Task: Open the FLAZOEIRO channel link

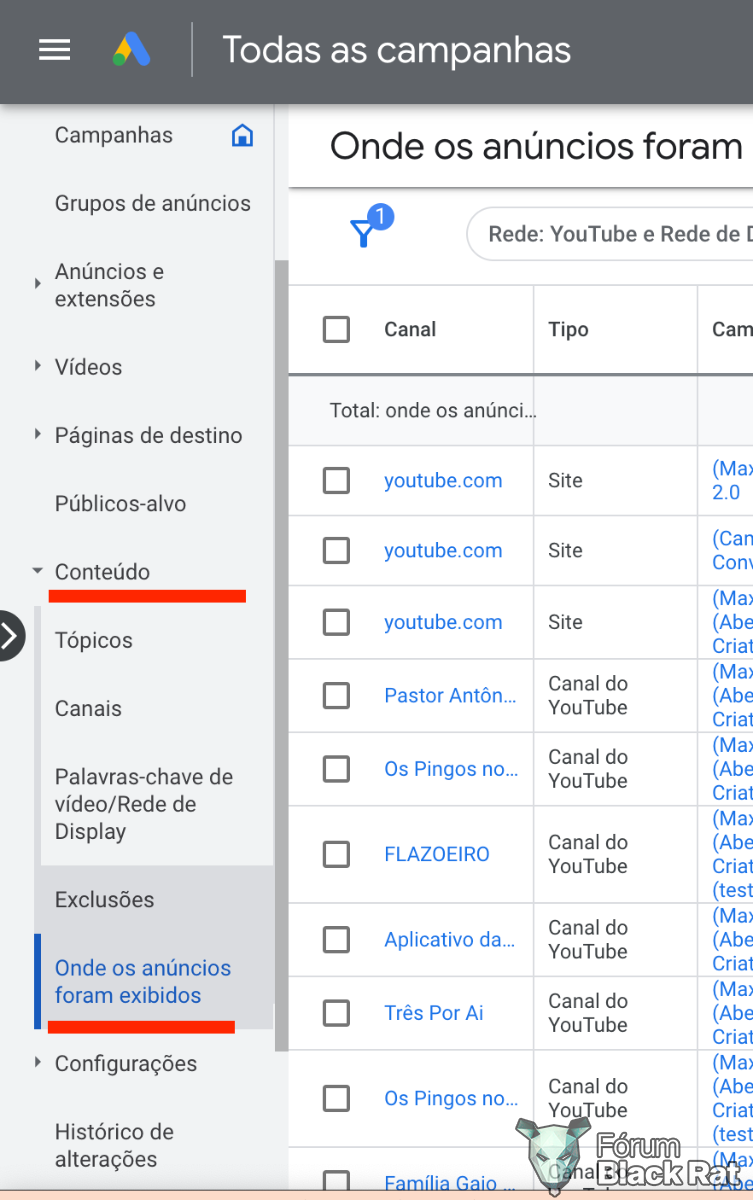Action: [437, 854]
